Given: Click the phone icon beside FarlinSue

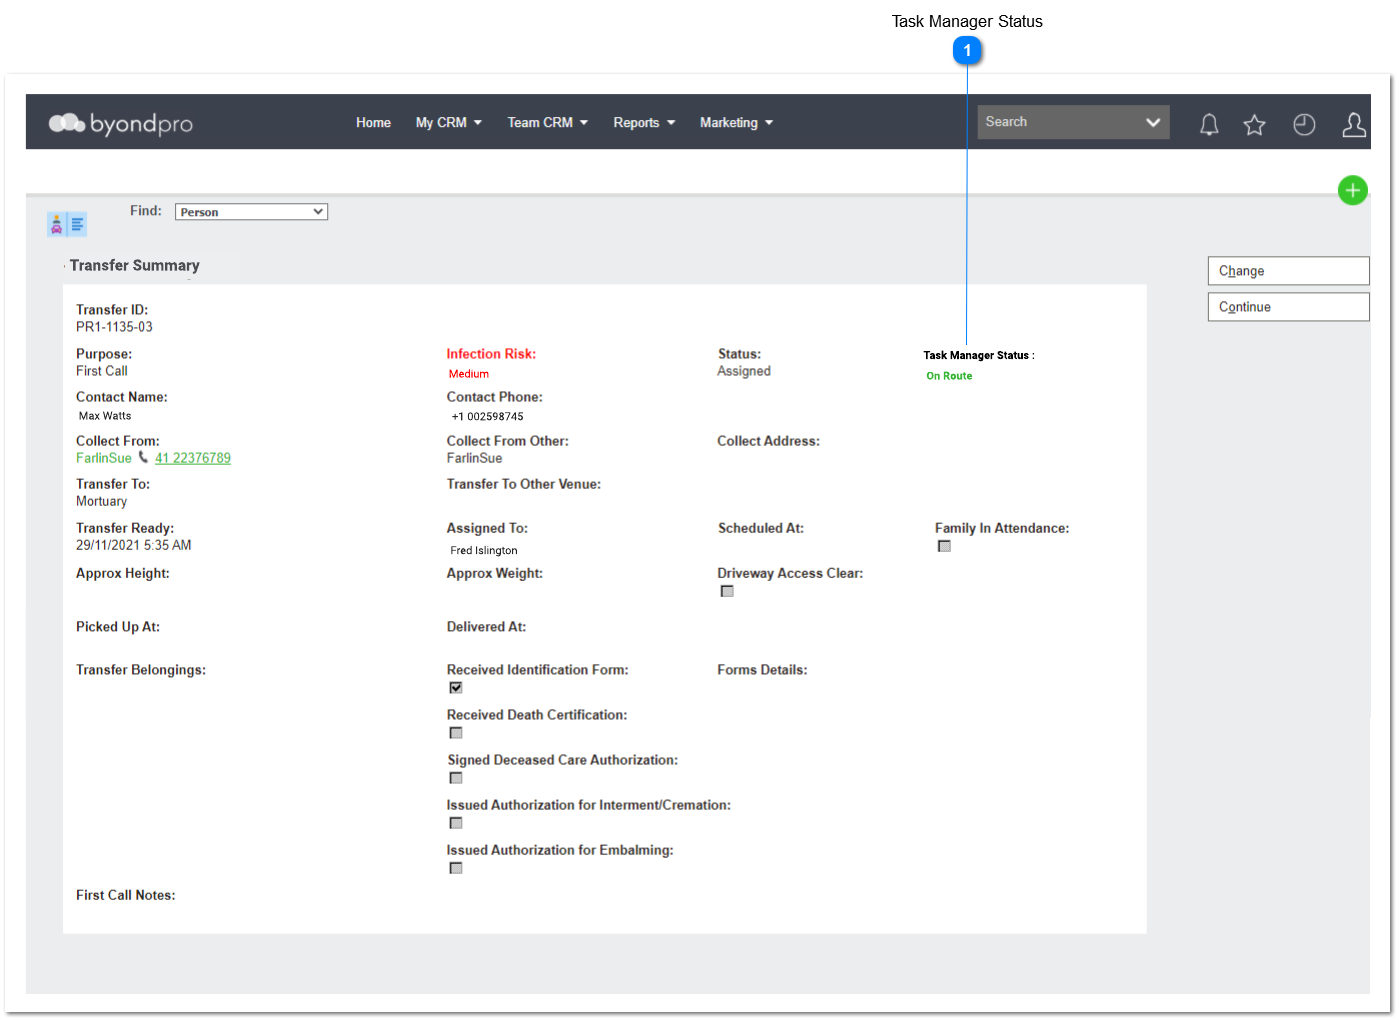Looking at the screenshot, I should 143,457.
